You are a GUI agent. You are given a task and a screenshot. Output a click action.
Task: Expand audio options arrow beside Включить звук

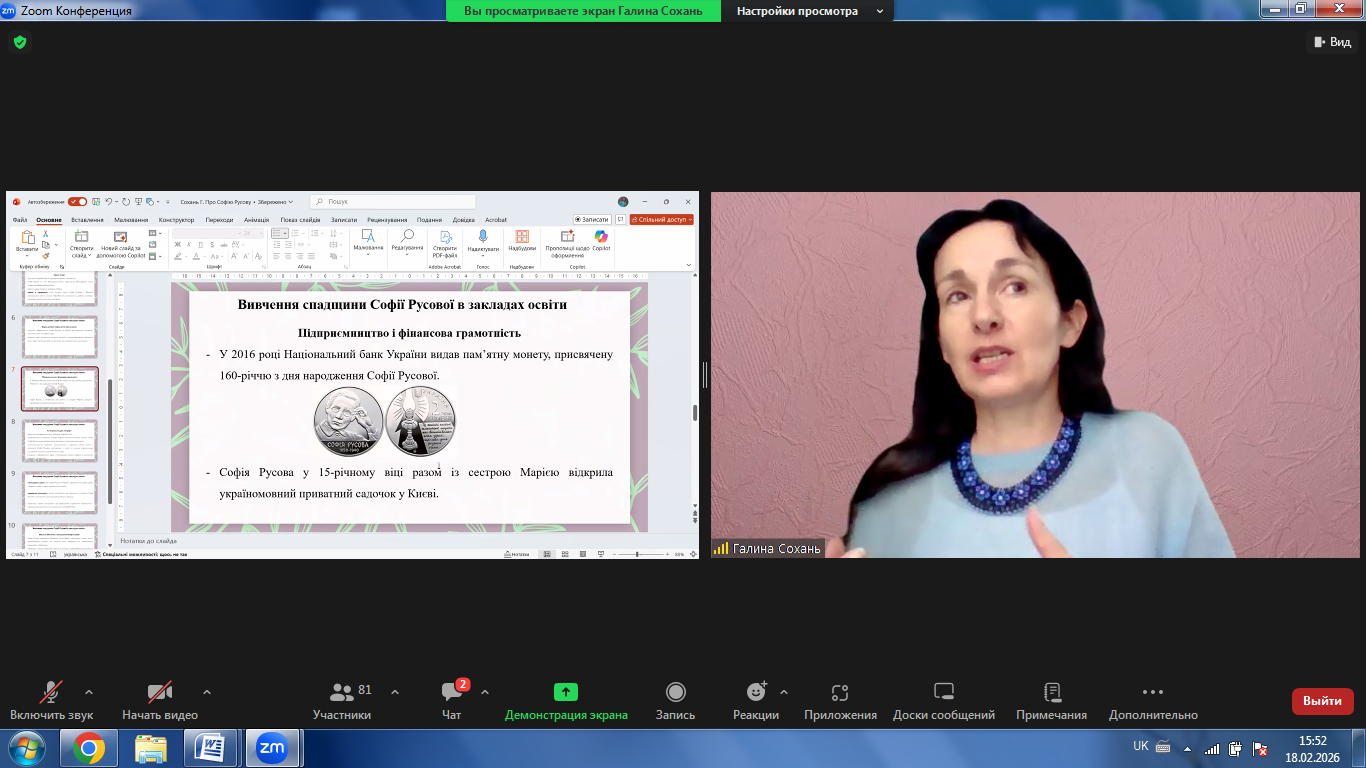tap(89, 692)
